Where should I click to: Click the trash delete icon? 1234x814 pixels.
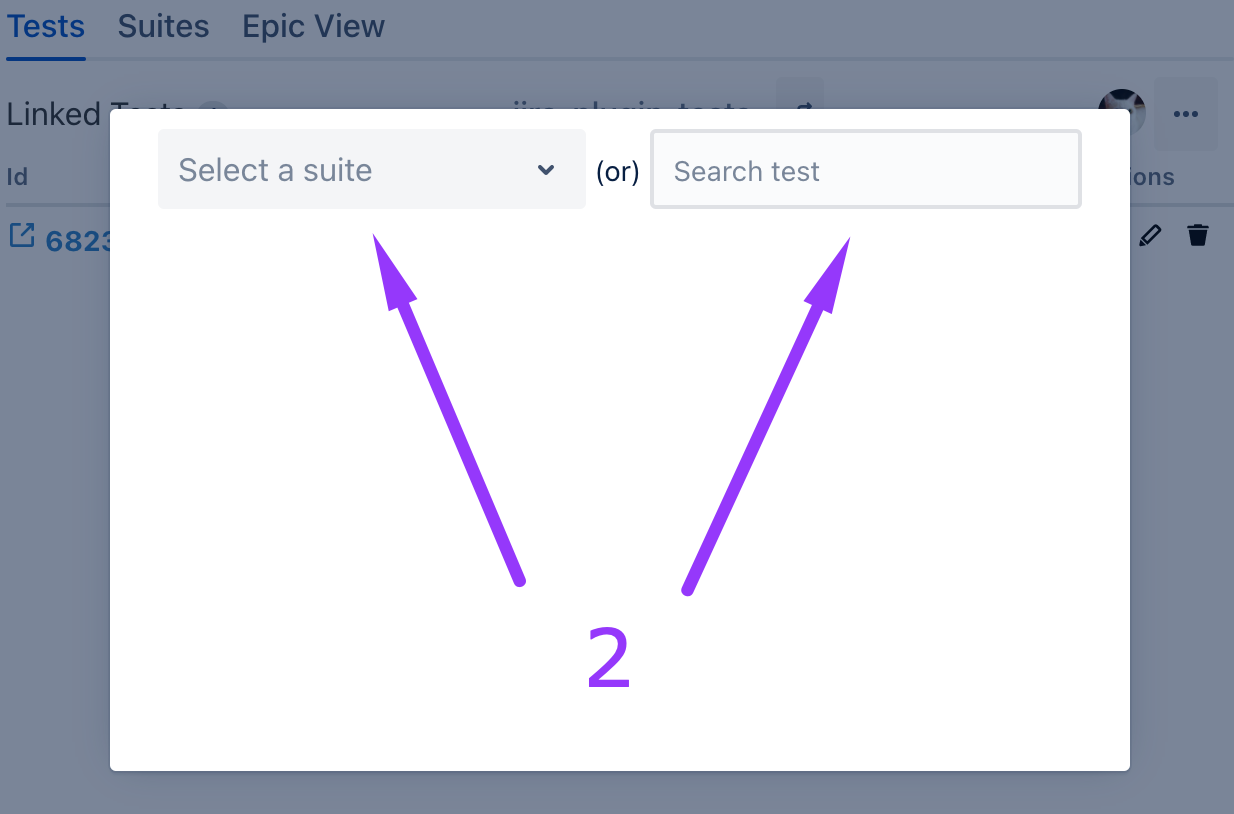1197,235
